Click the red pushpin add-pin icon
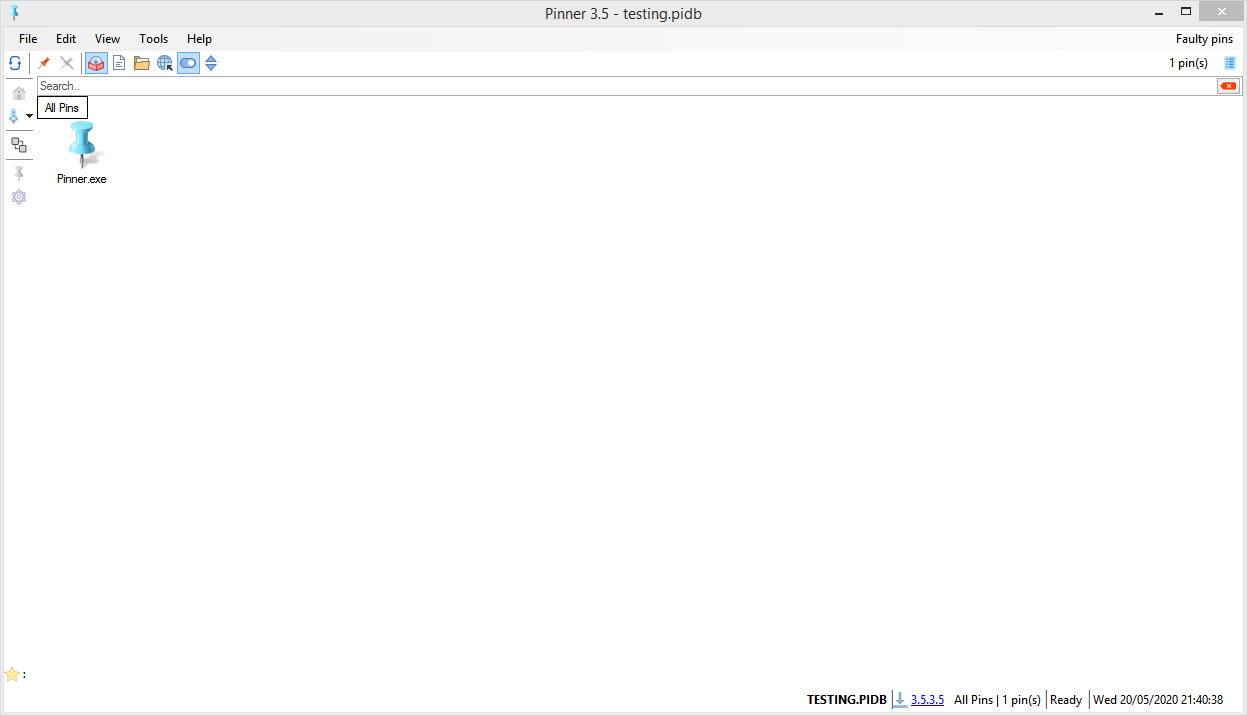Screen dimensions: 1247x716 [44, 63]
